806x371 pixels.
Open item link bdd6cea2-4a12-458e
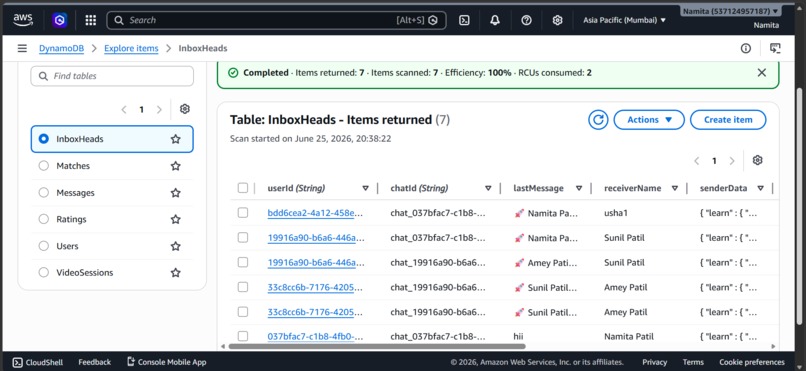click(316, 213)
